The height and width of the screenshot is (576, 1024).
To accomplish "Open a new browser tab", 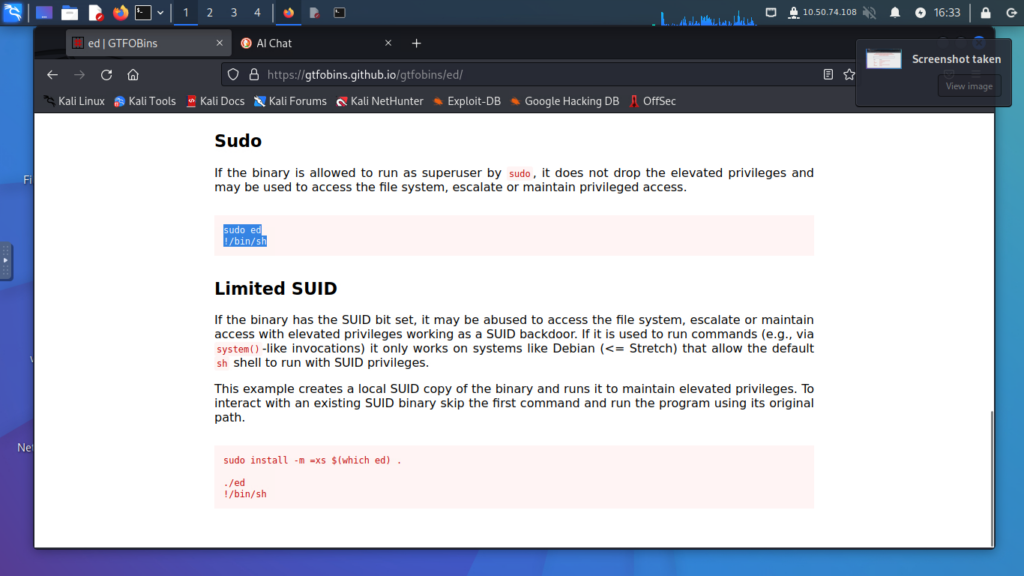I will [417, 43].
